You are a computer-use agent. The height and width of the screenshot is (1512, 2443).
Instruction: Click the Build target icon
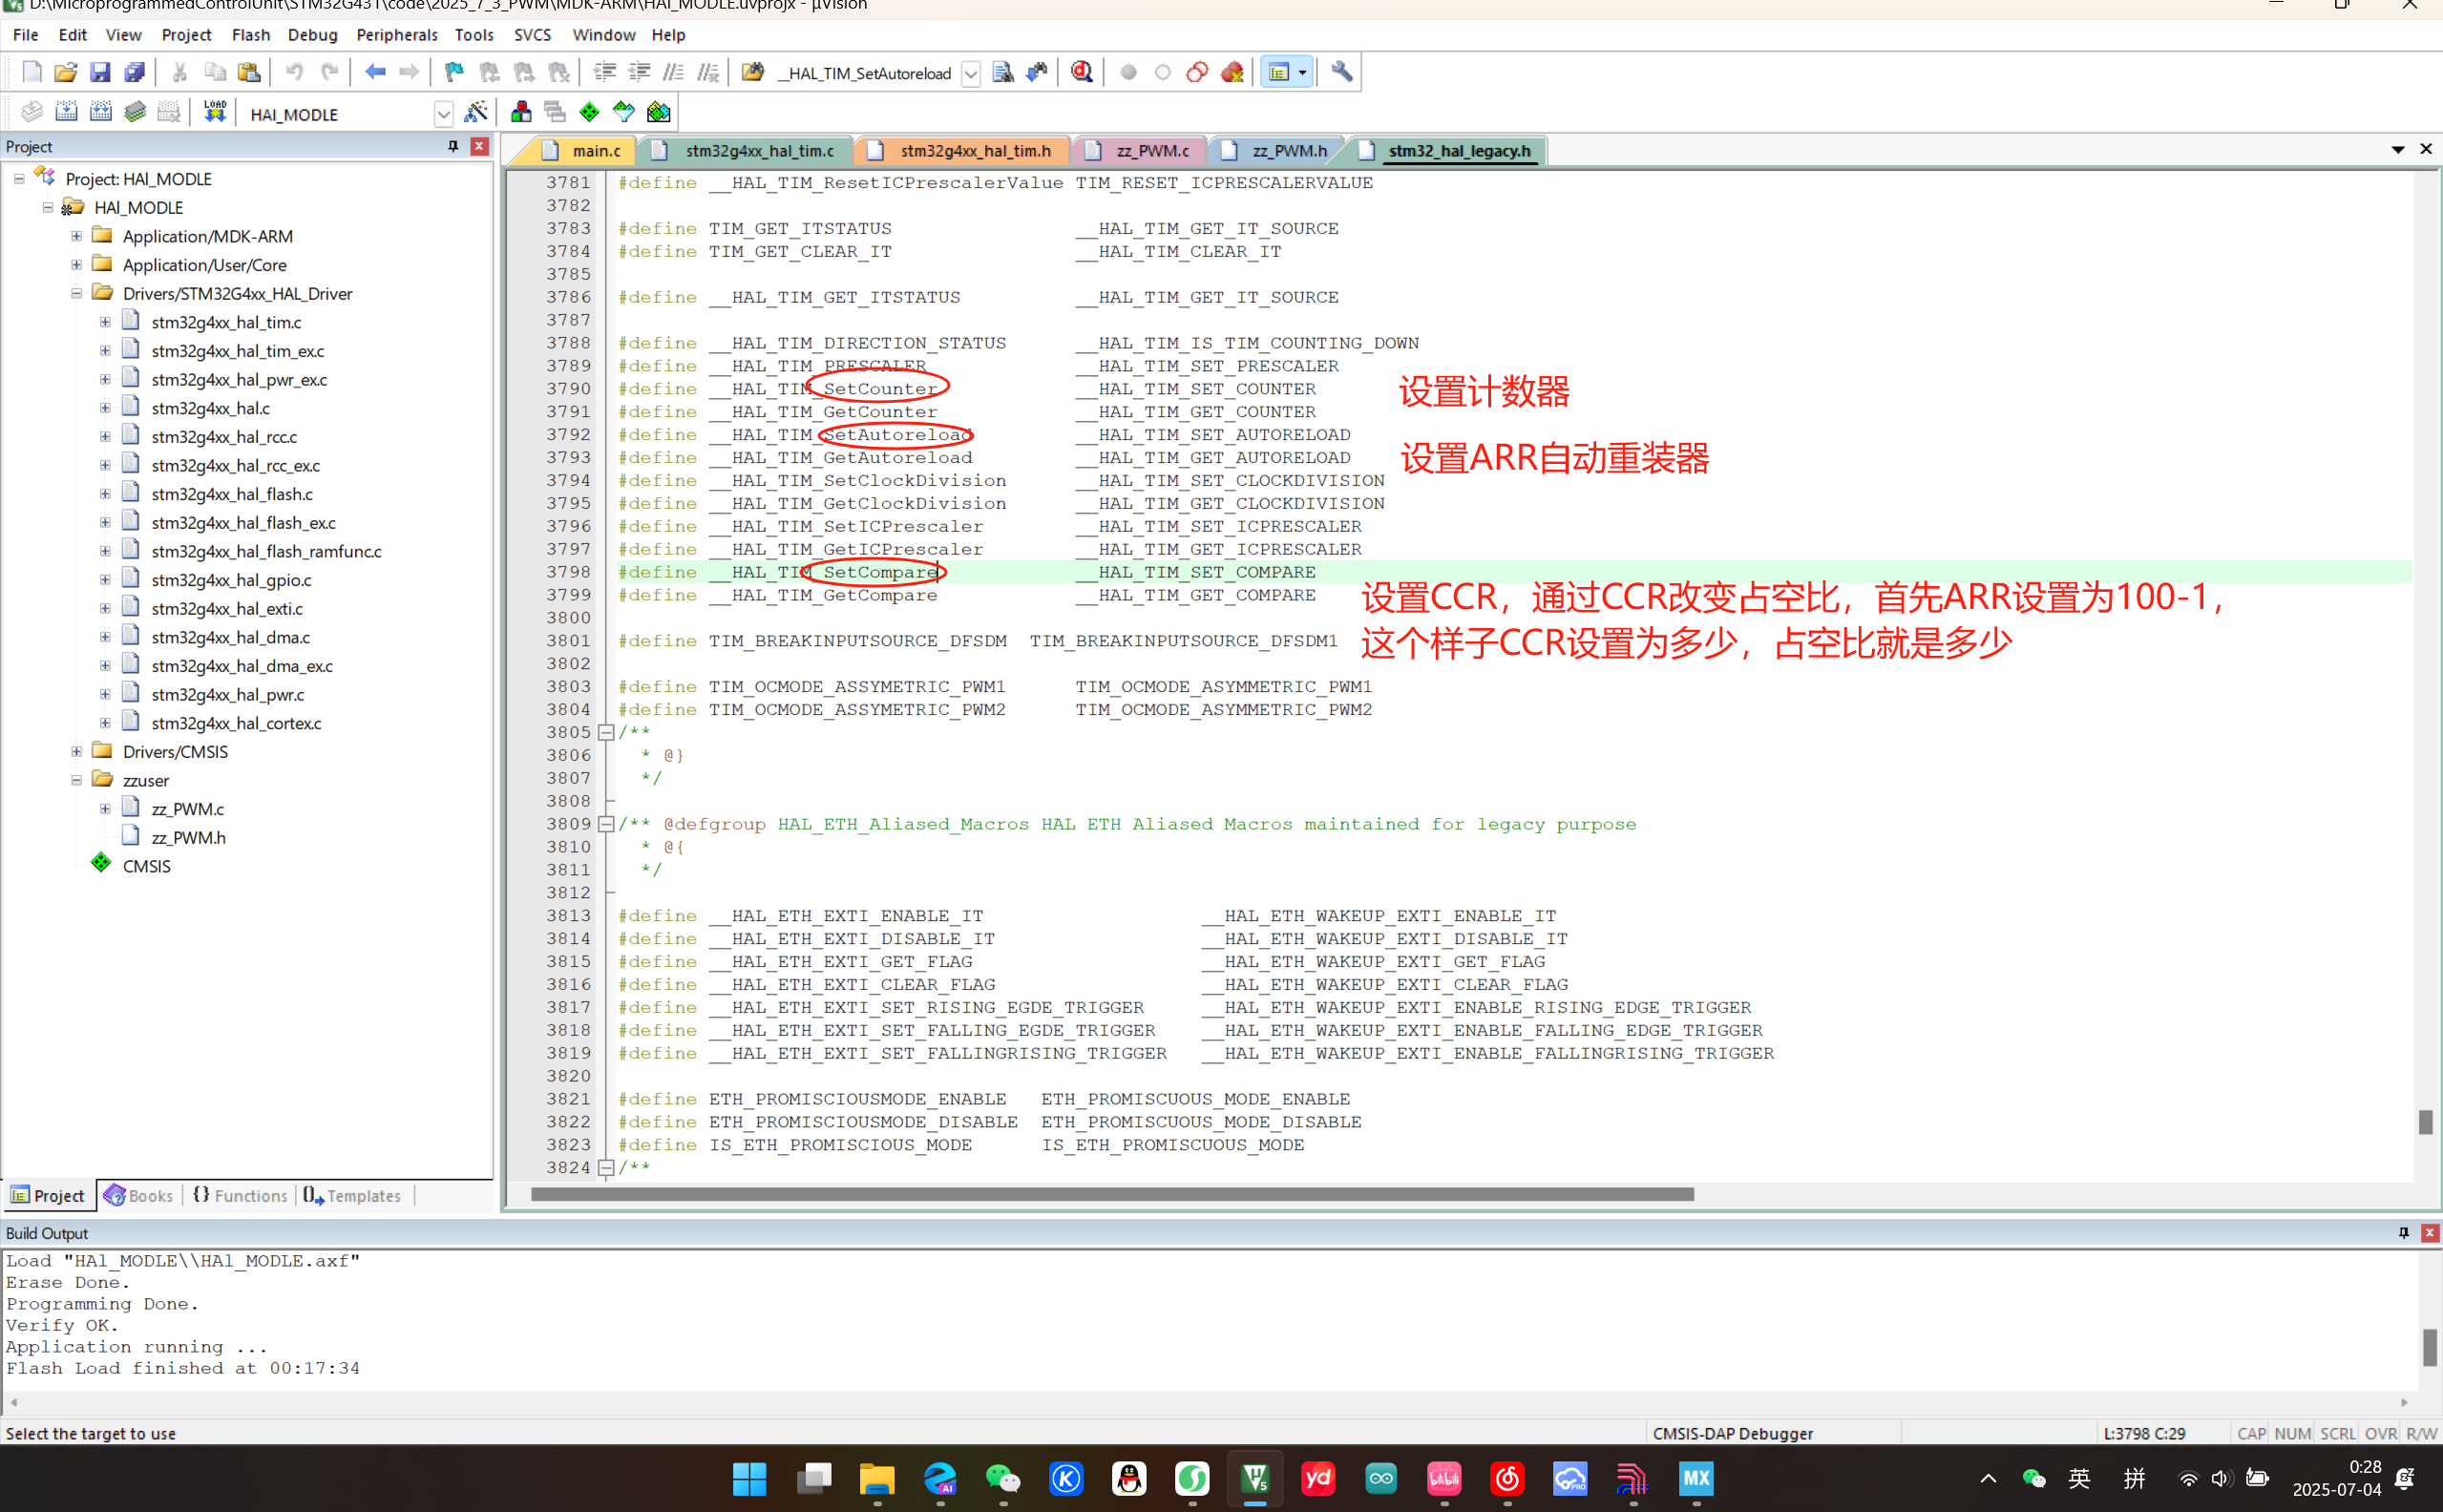66,112
